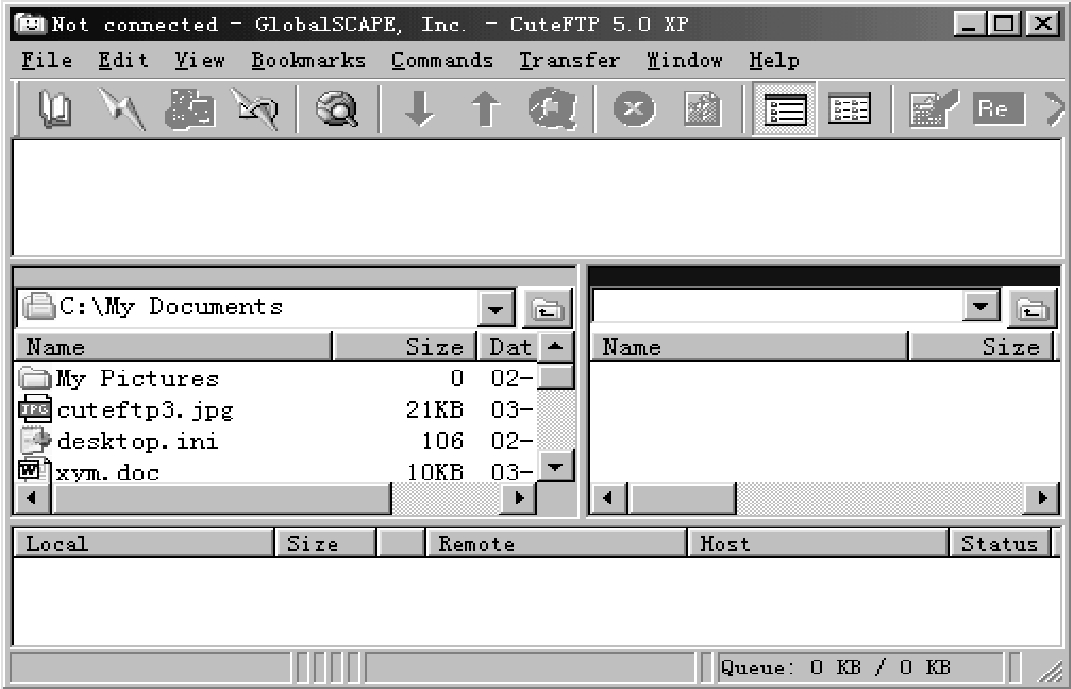Click queue Host column header
Image resolution: width=1071 pixels, height=689 pixels.
[818, 544]
